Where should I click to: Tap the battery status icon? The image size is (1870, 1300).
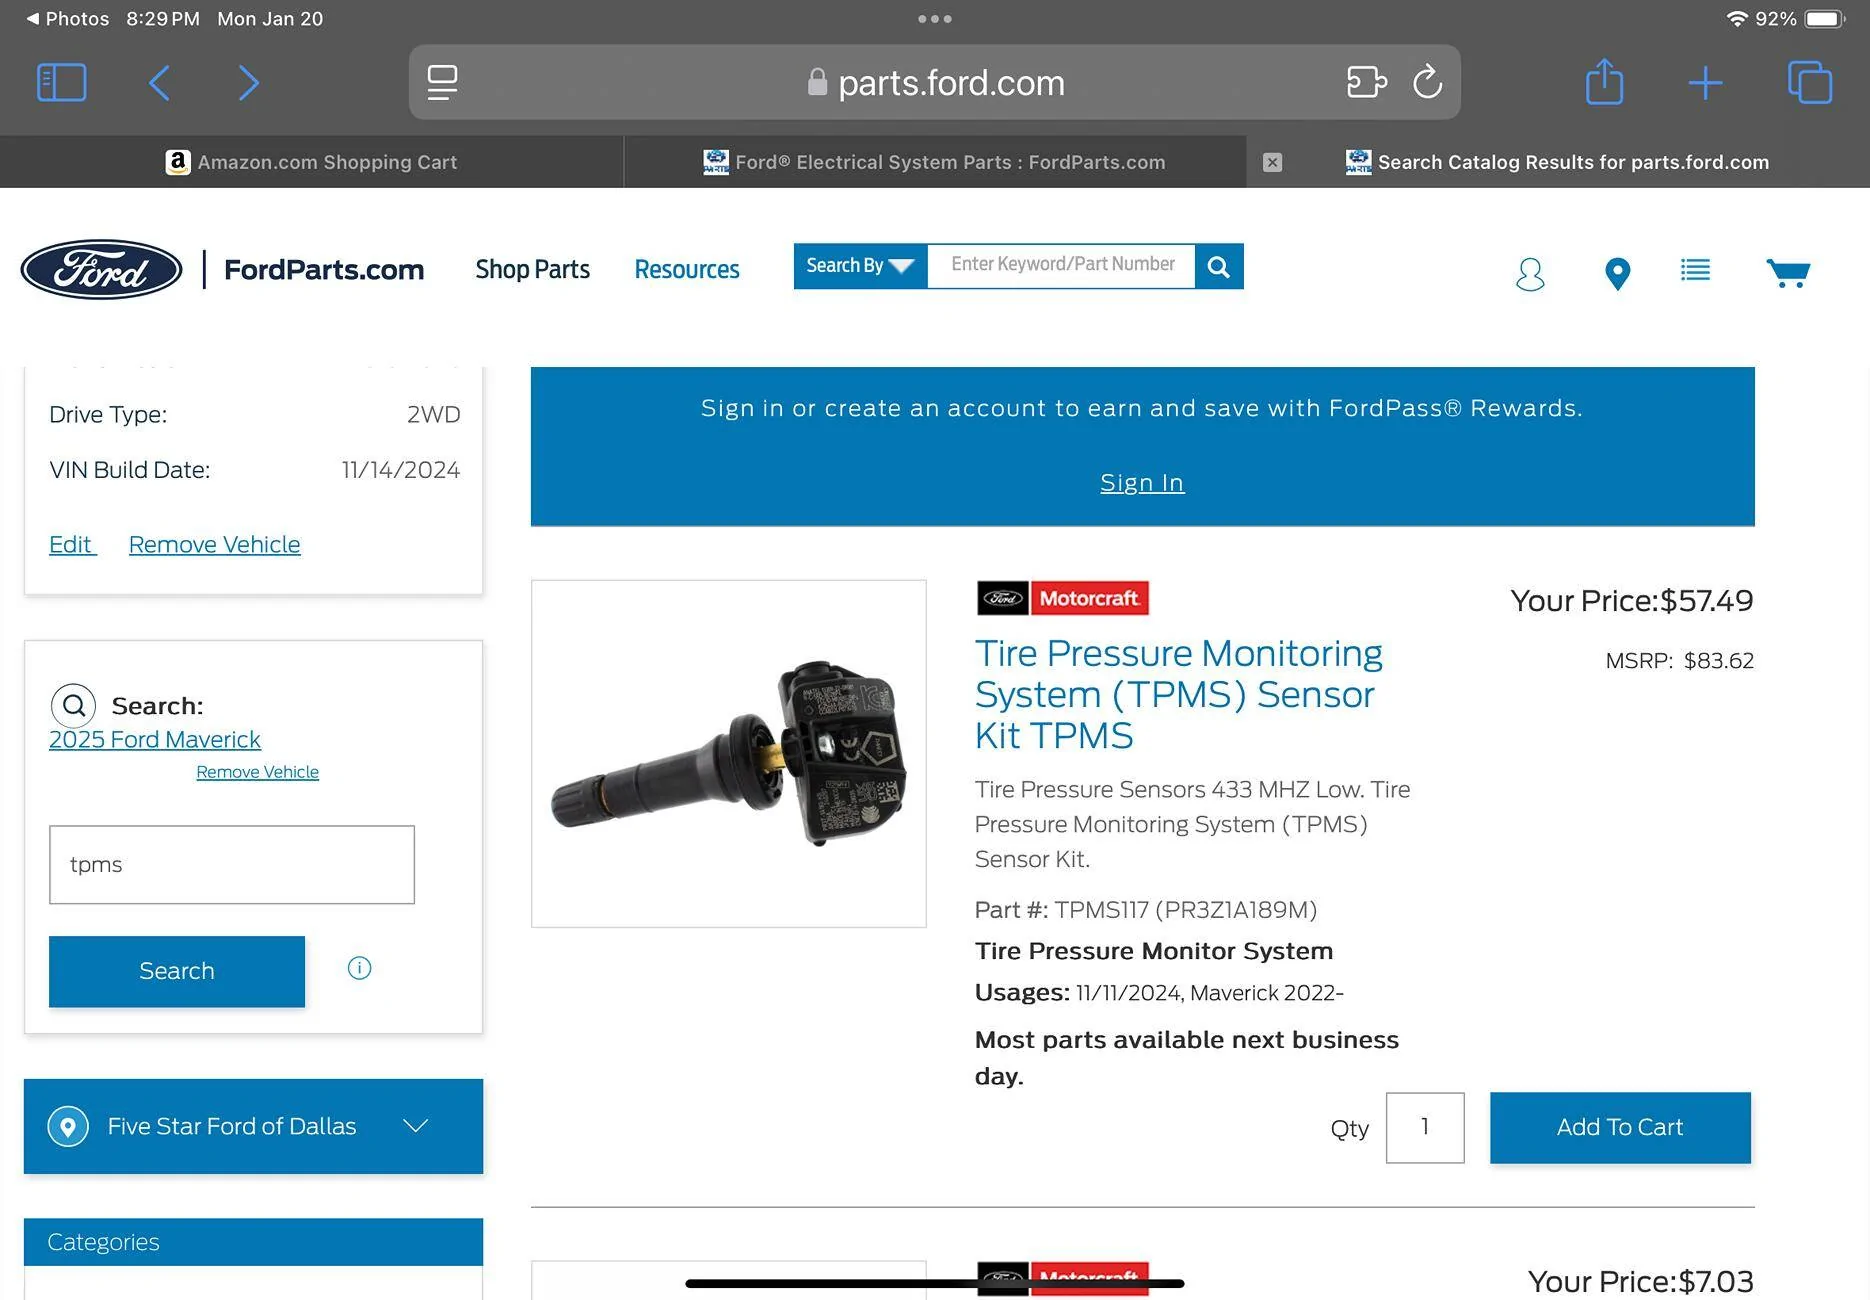pyautogui.click(x=1825, y=19)
